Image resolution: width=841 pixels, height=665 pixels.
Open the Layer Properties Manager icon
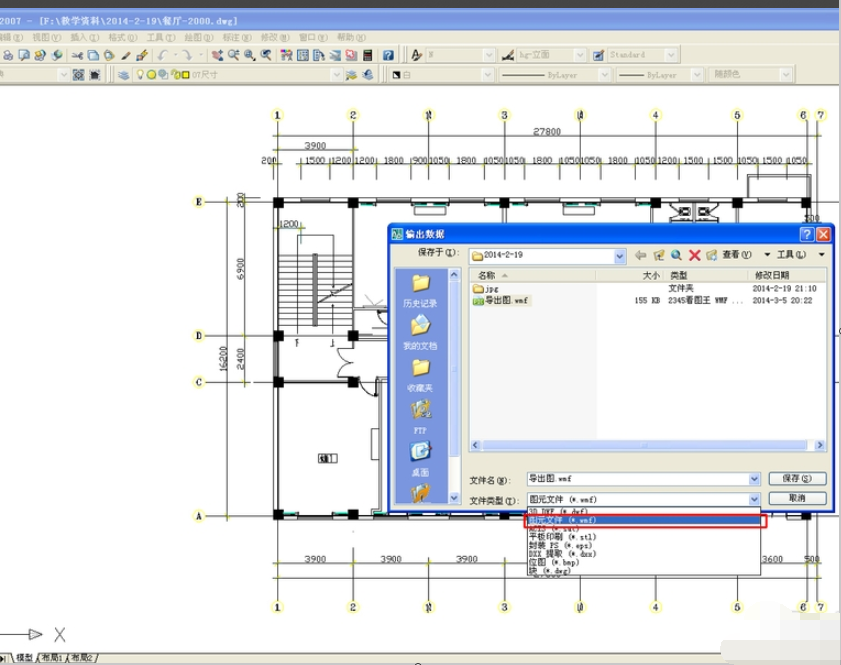pos(123,75)
